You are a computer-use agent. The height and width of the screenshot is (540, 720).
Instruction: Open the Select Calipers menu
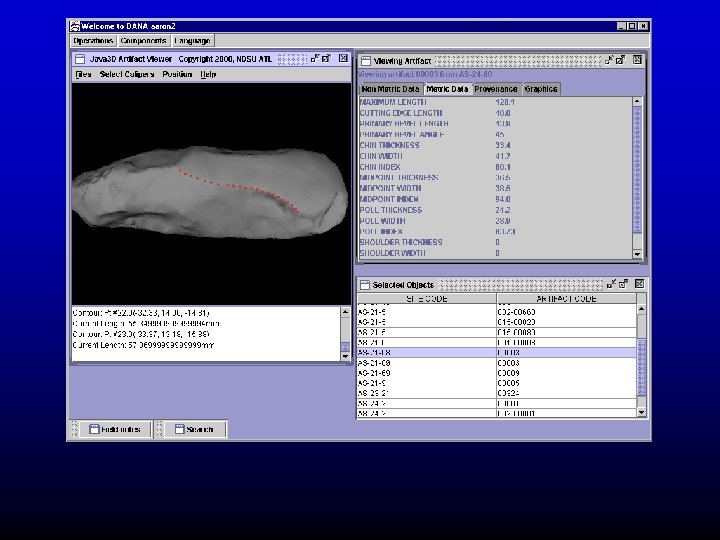(127, 74)
